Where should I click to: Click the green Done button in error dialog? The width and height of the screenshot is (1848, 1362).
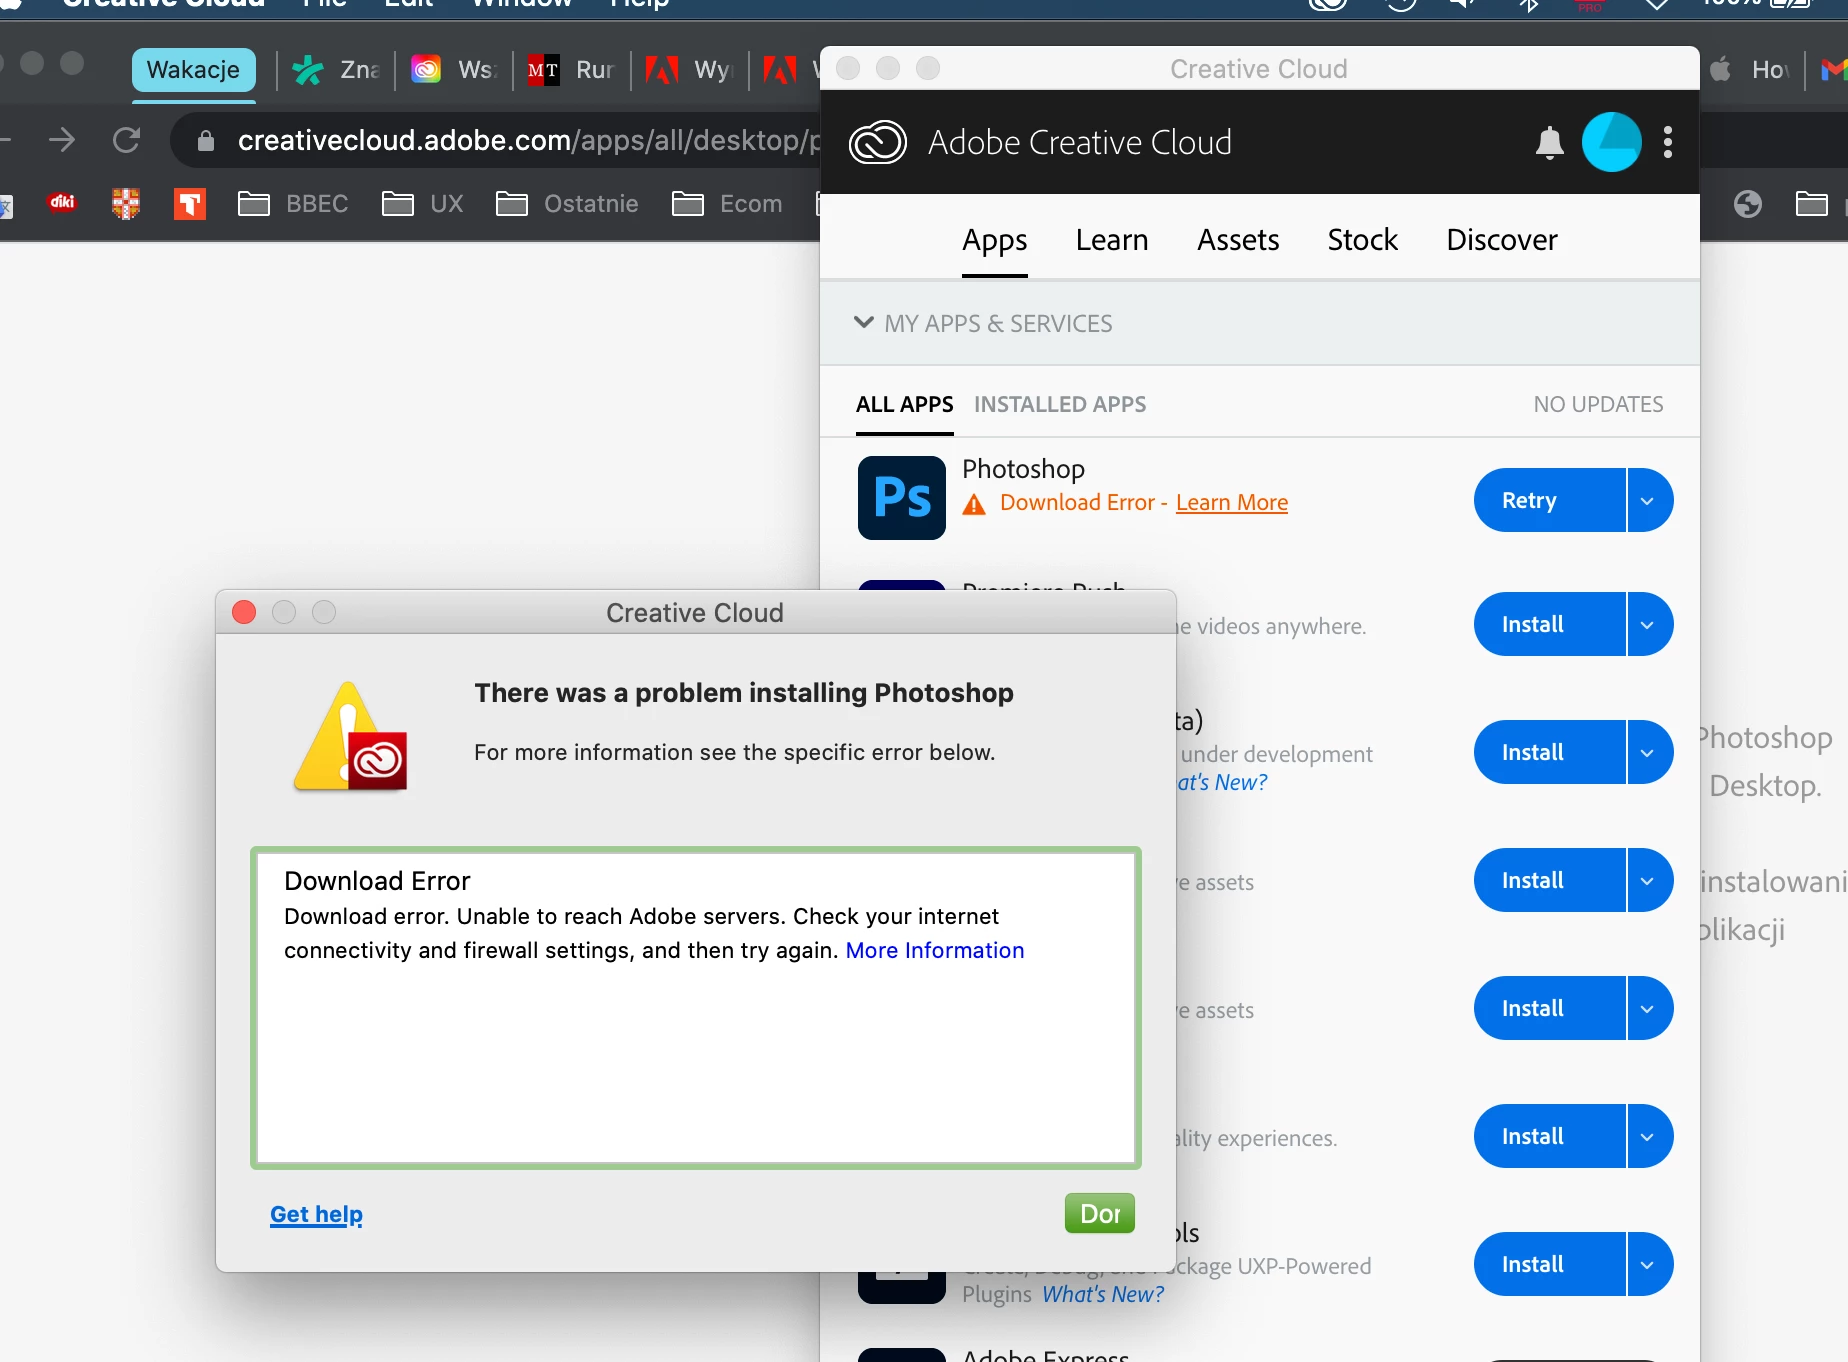pos(1100,1213)
